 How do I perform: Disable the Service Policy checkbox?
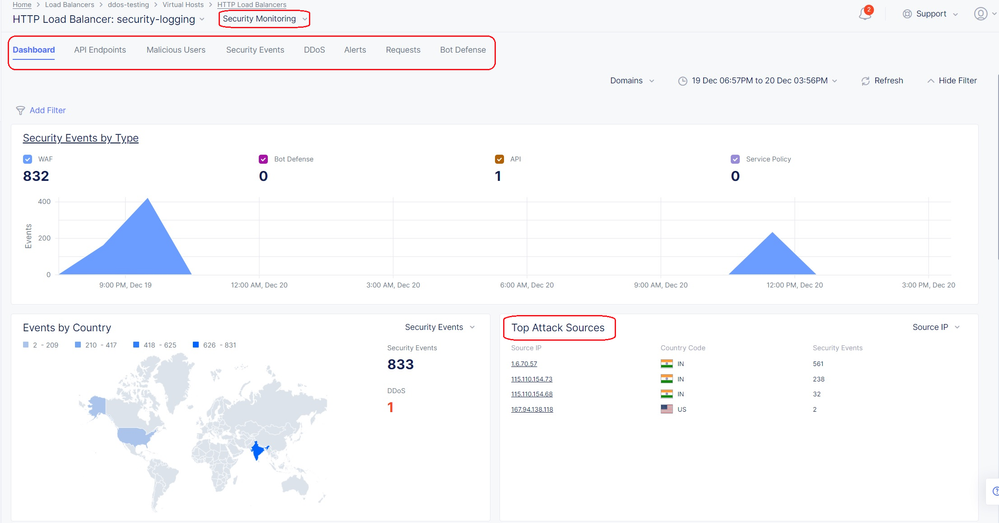(x=735, y=159)
